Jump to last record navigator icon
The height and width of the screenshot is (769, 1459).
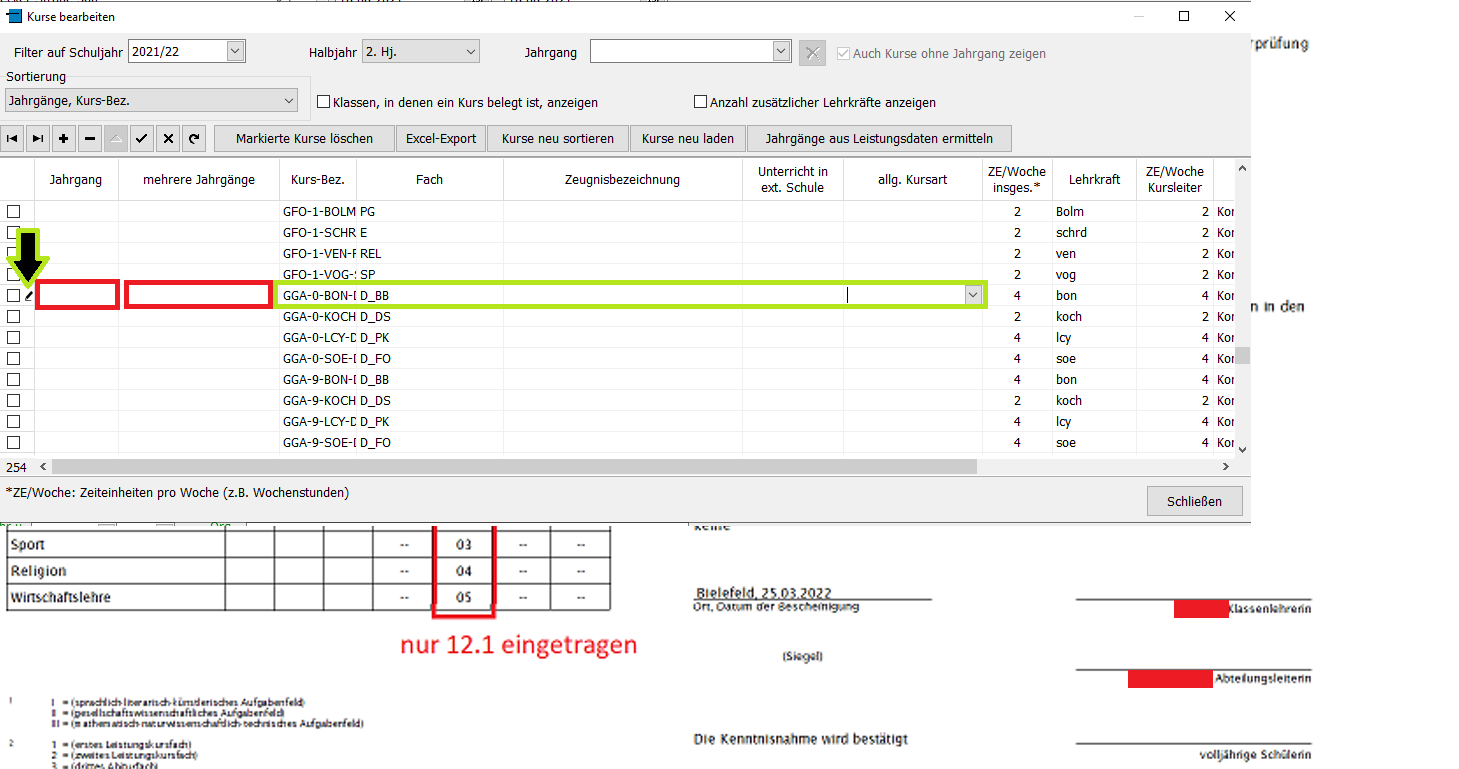click(38, 139)
